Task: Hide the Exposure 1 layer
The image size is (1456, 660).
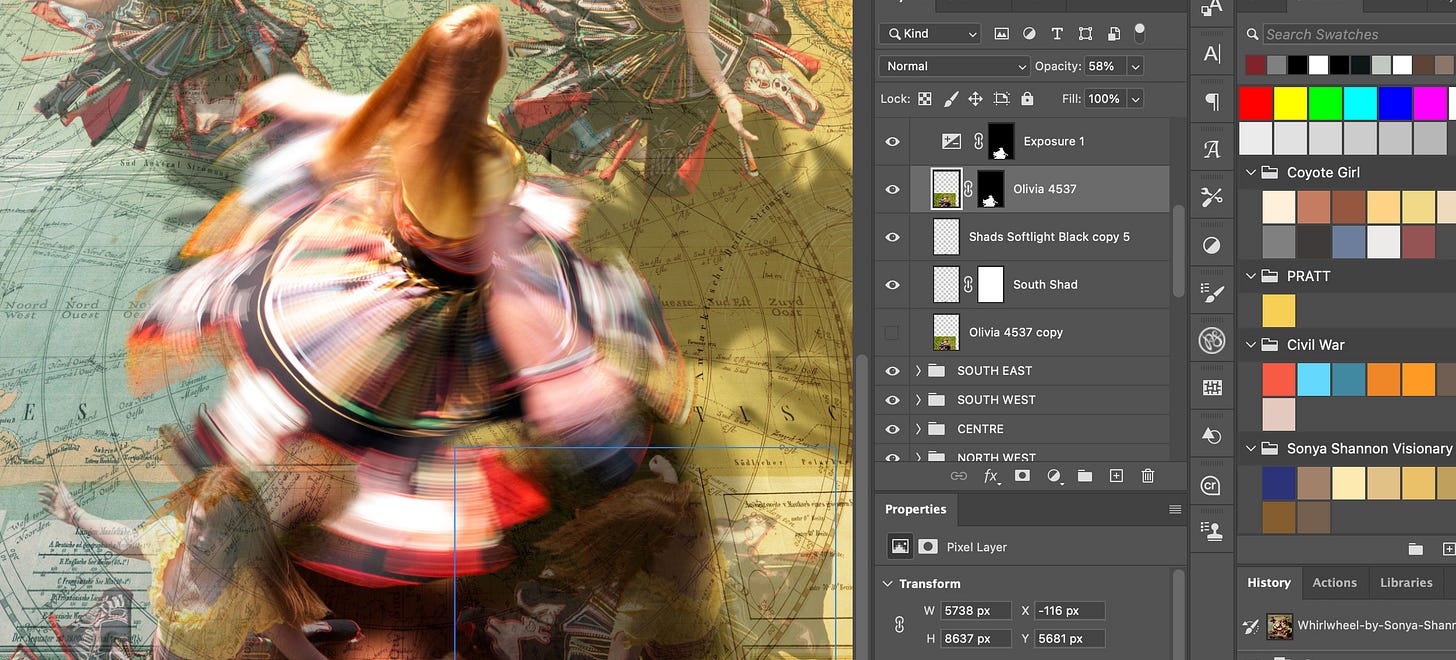Action: point(892,142)
